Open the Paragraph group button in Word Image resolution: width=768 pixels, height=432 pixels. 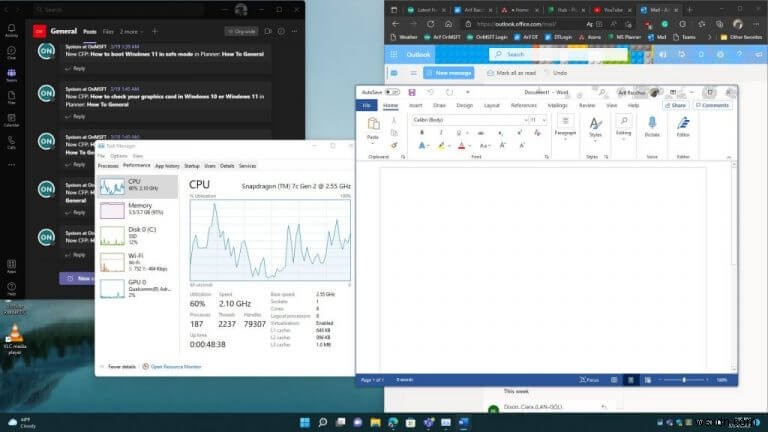[x=565, y=125]
